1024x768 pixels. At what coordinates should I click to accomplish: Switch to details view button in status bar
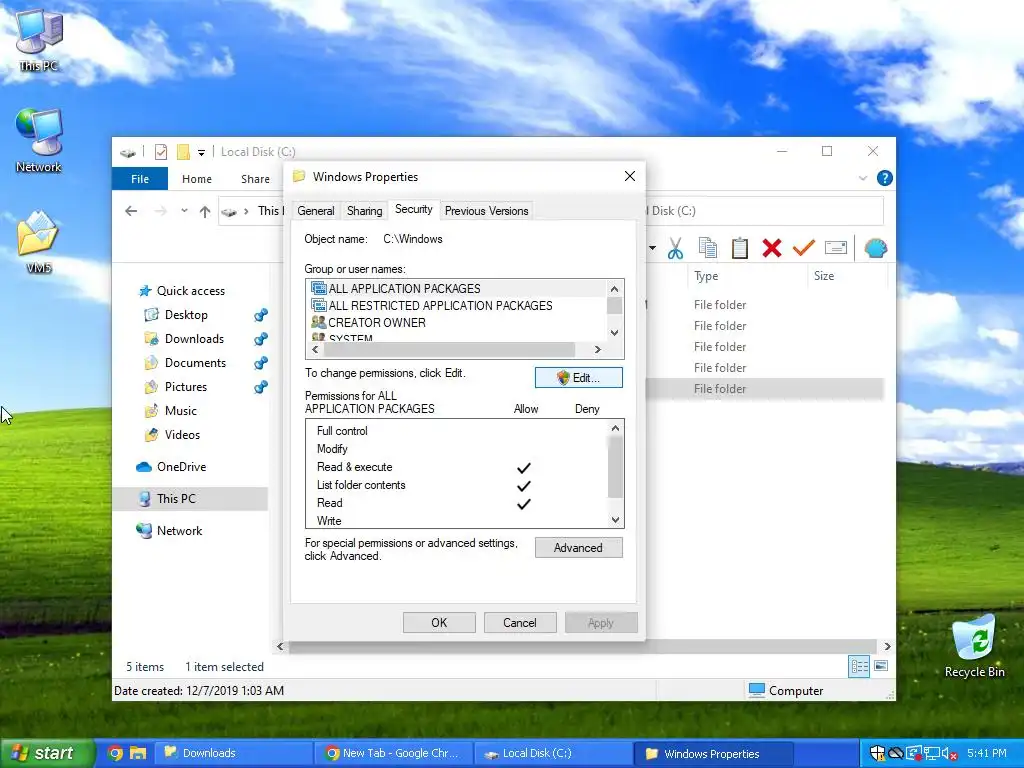pyautogui.click(x=859, y=666)
